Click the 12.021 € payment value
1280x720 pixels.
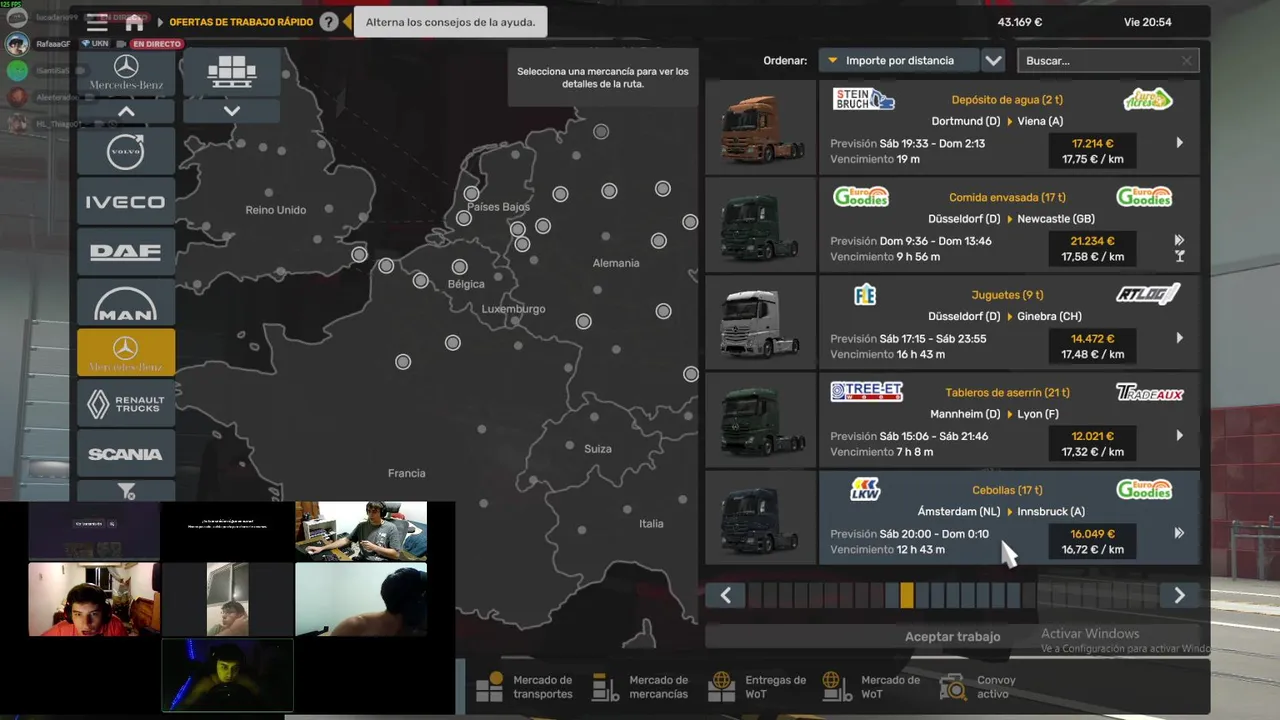(1091, 436)
